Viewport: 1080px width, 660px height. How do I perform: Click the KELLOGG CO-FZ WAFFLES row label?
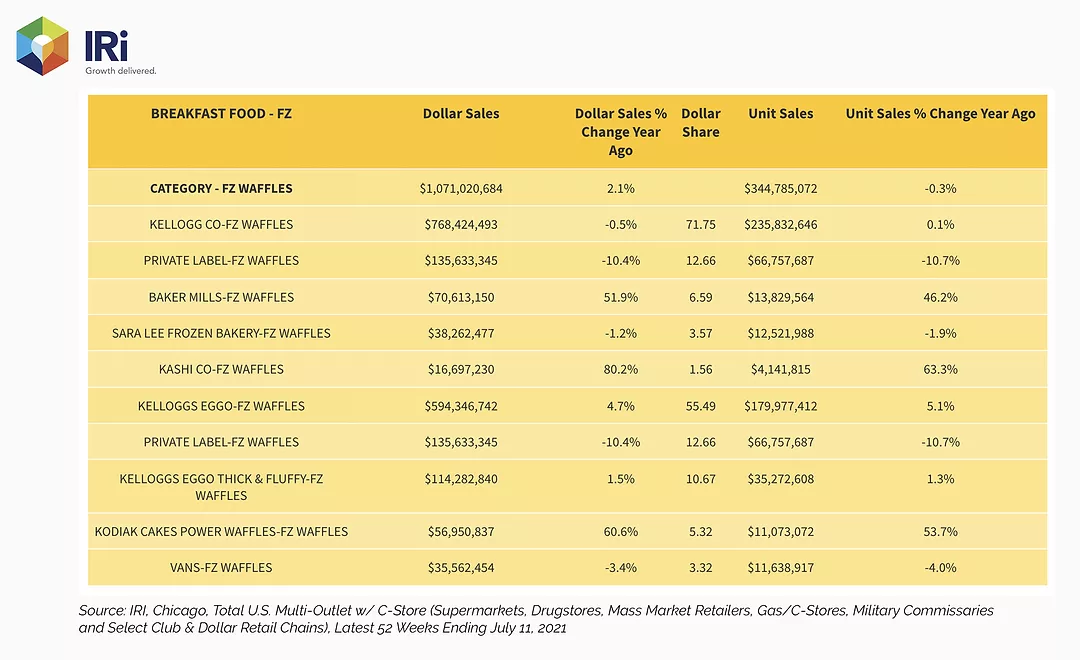tap(221, 225)
